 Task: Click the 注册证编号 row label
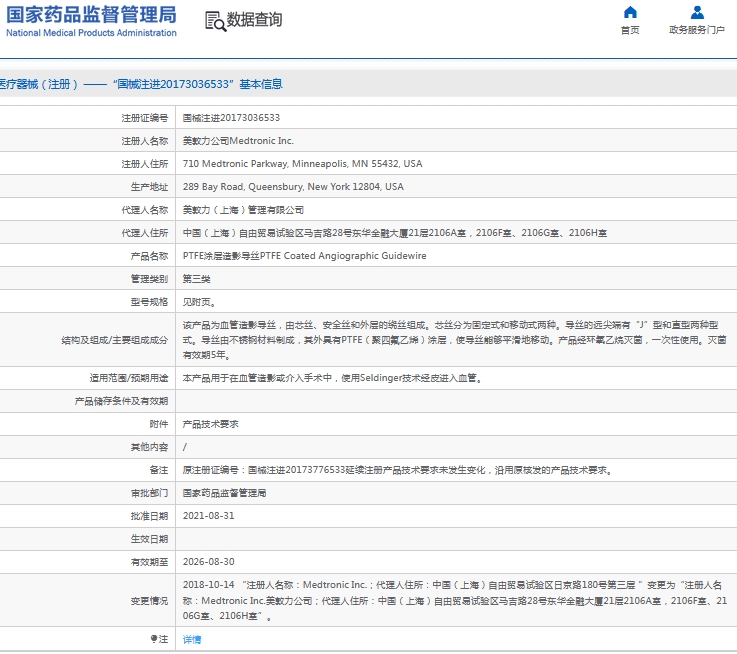click(x=145, y=118)
